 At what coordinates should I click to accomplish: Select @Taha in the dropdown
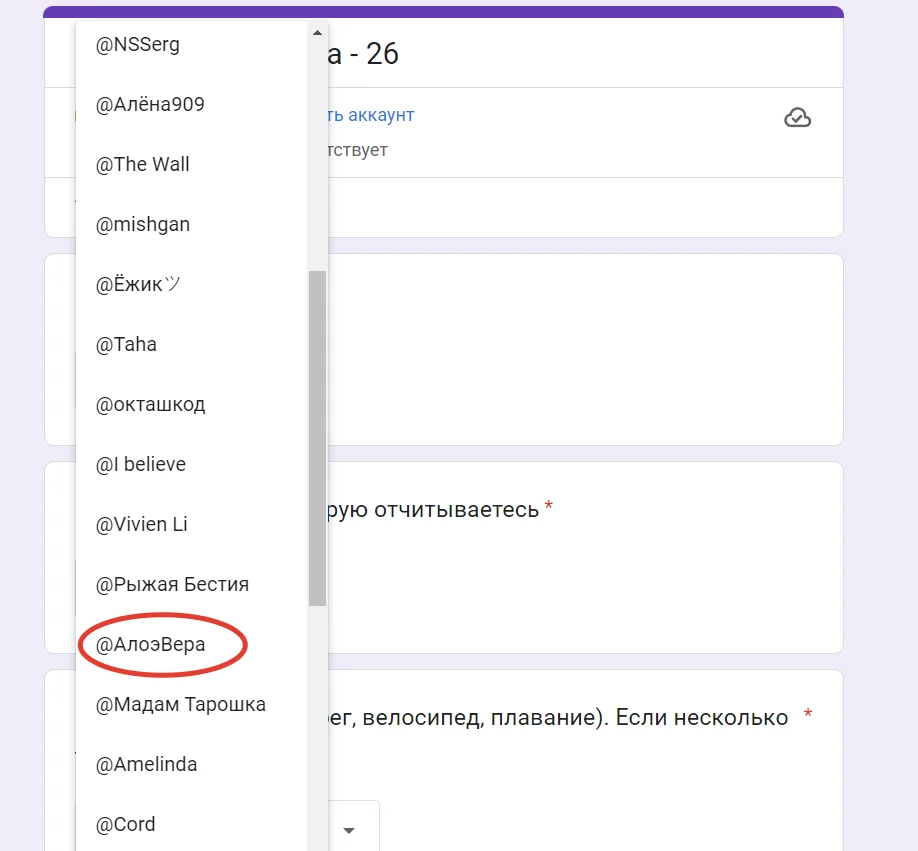[x=127, y=345]
